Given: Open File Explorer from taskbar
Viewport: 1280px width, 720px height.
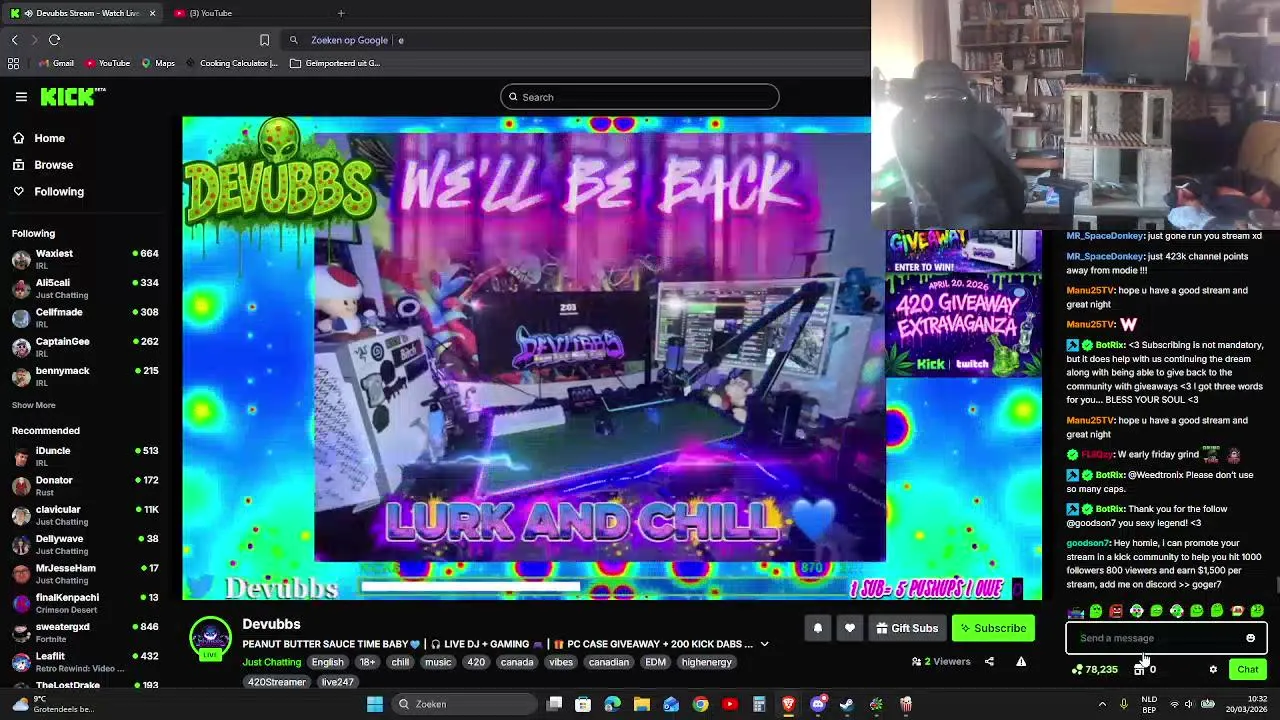Looking at the screenshot, I should 642,704.
